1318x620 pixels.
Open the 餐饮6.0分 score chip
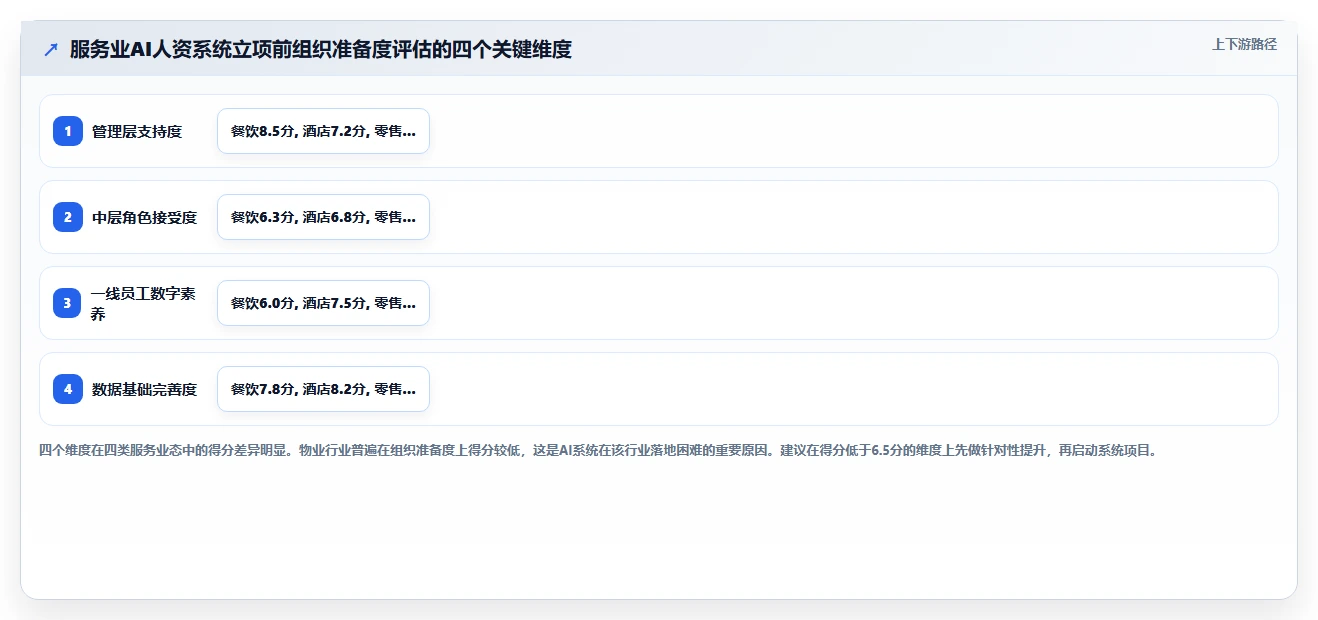[323, 303]
